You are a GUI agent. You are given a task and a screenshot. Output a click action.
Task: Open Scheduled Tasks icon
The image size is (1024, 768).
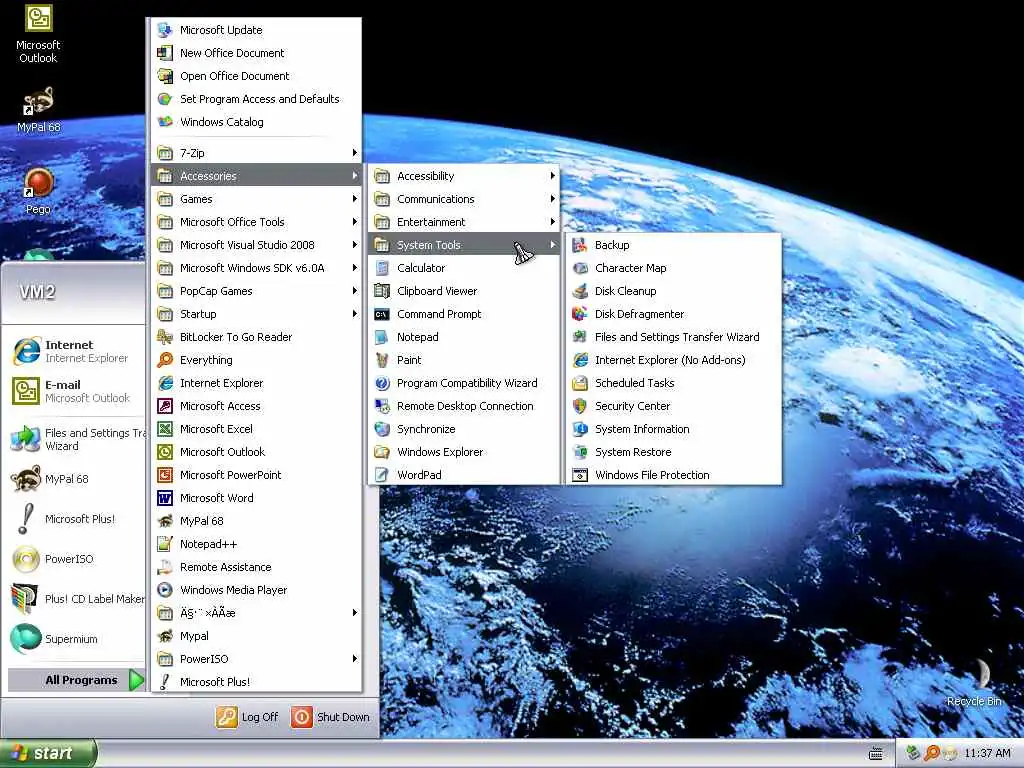[x=580, y=383]
